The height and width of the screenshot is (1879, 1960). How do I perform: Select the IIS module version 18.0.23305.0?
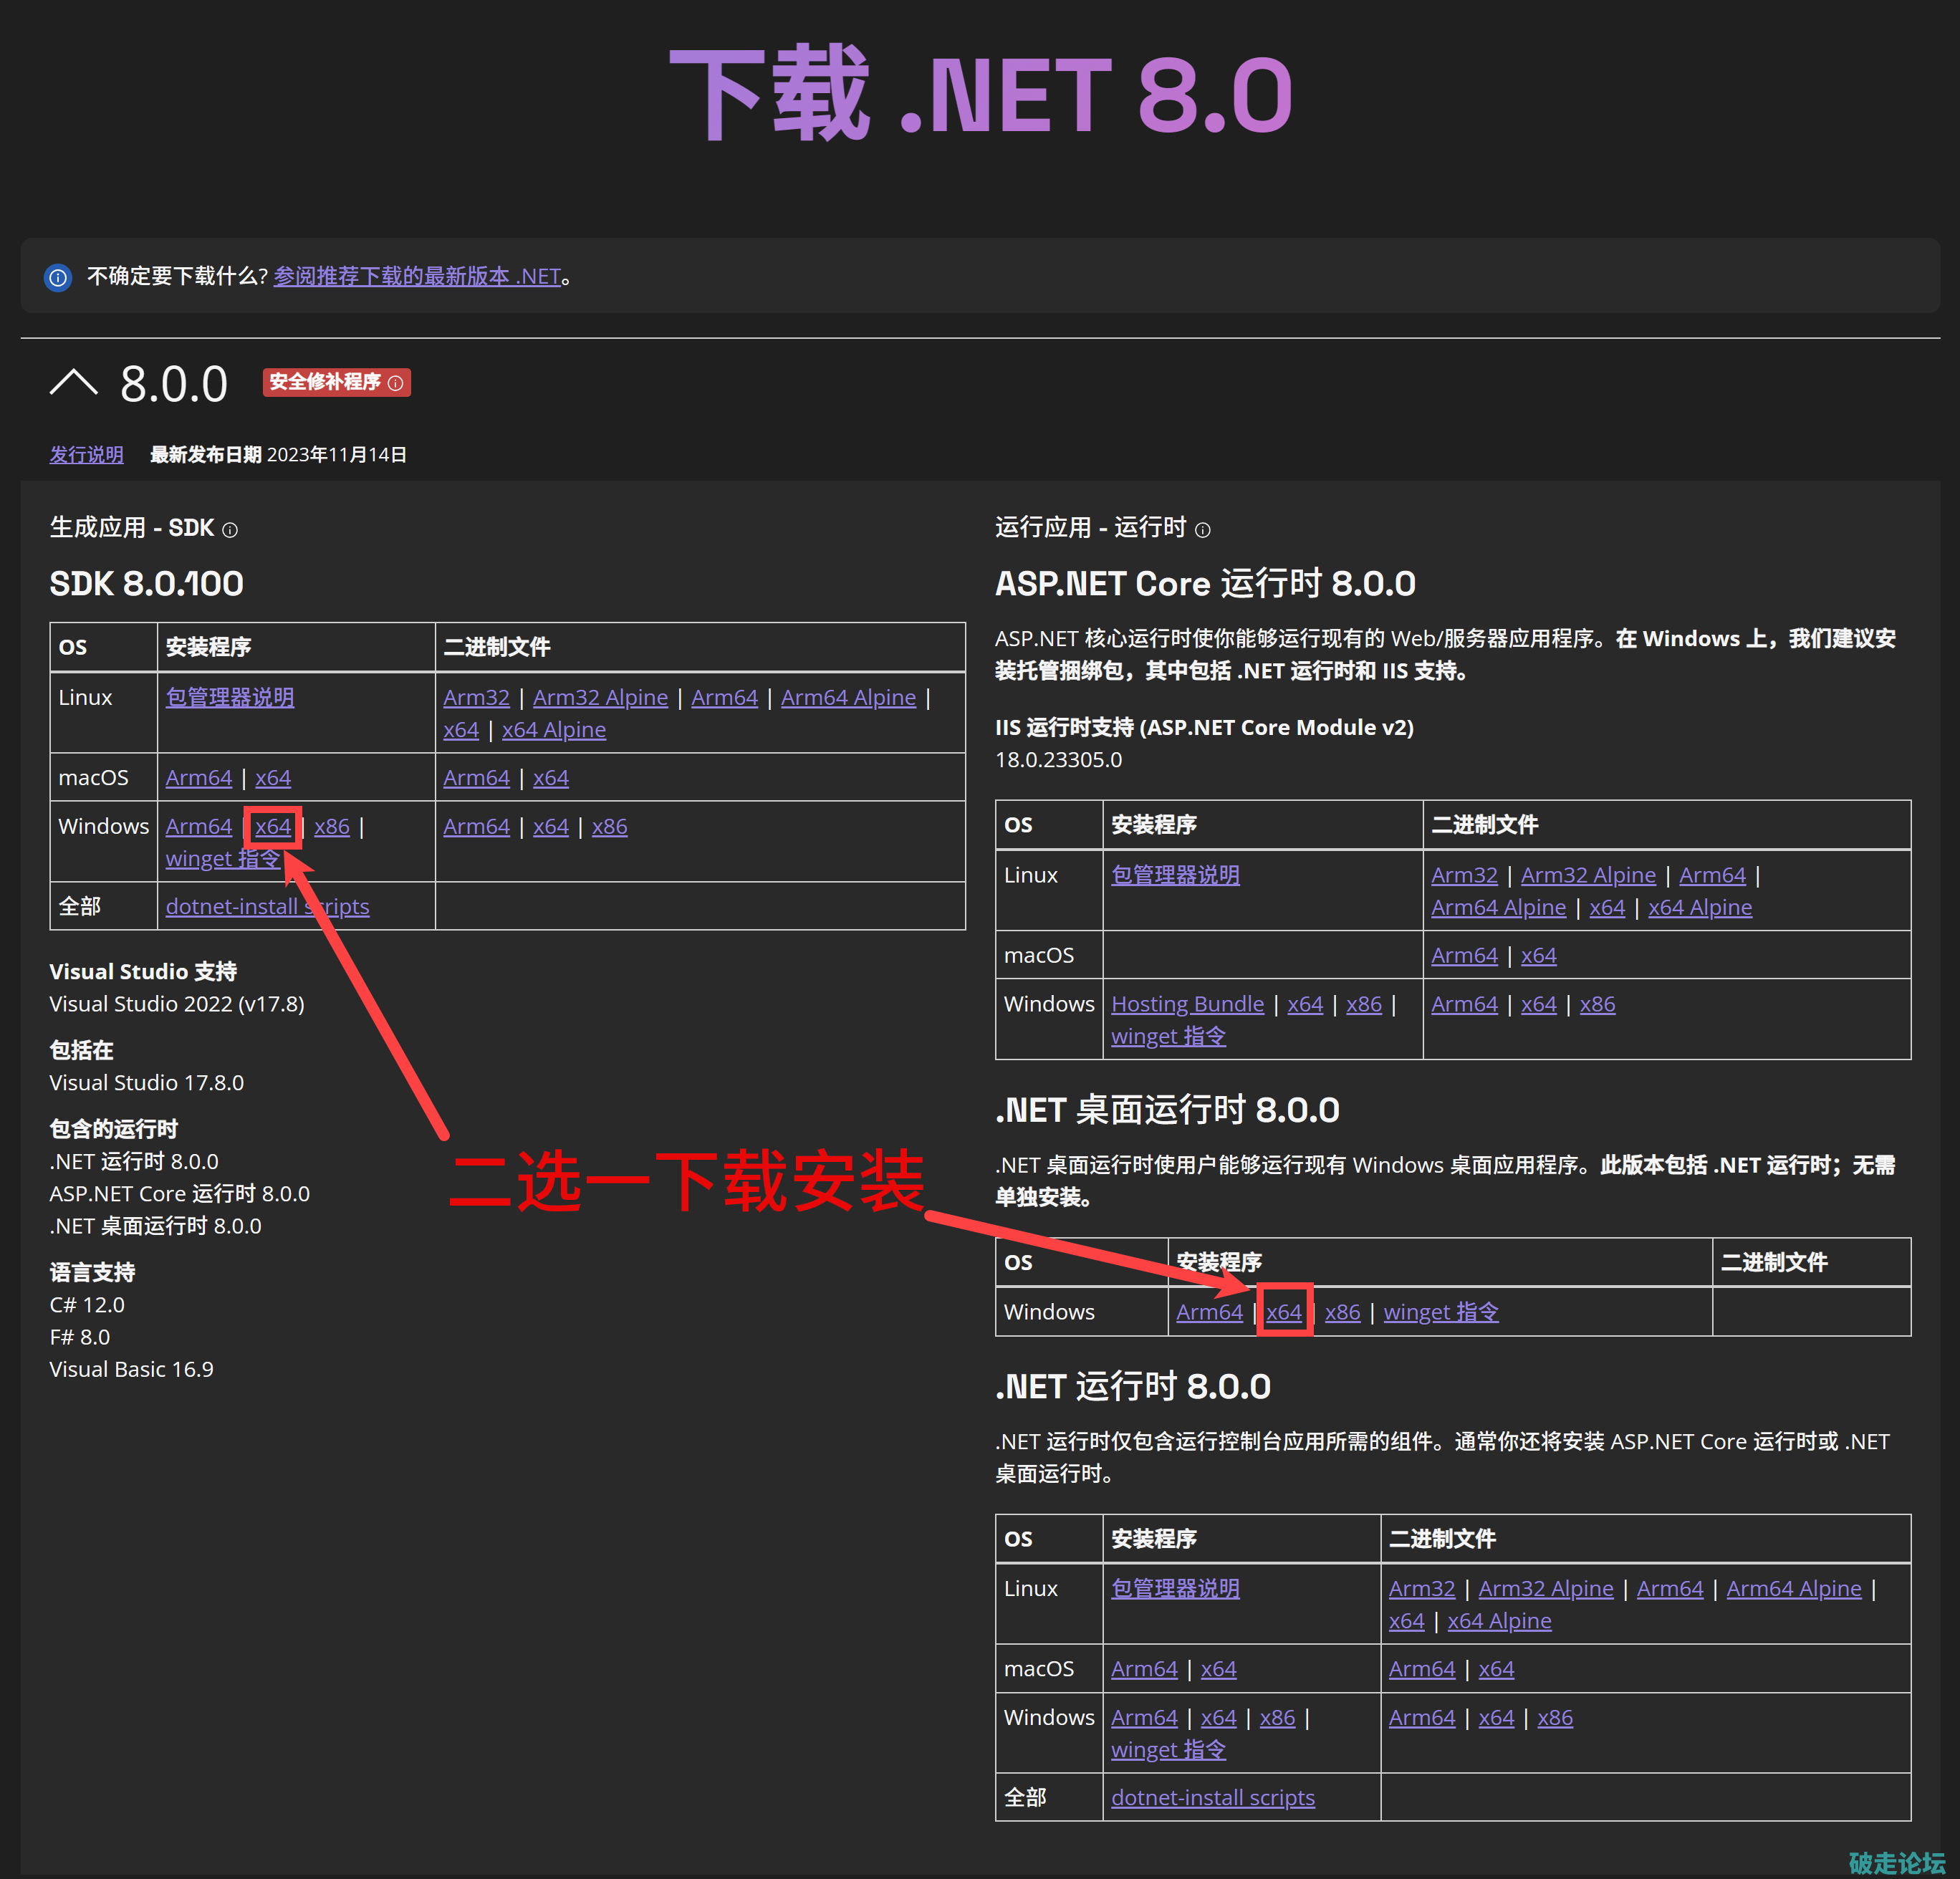coord(1058,760)
